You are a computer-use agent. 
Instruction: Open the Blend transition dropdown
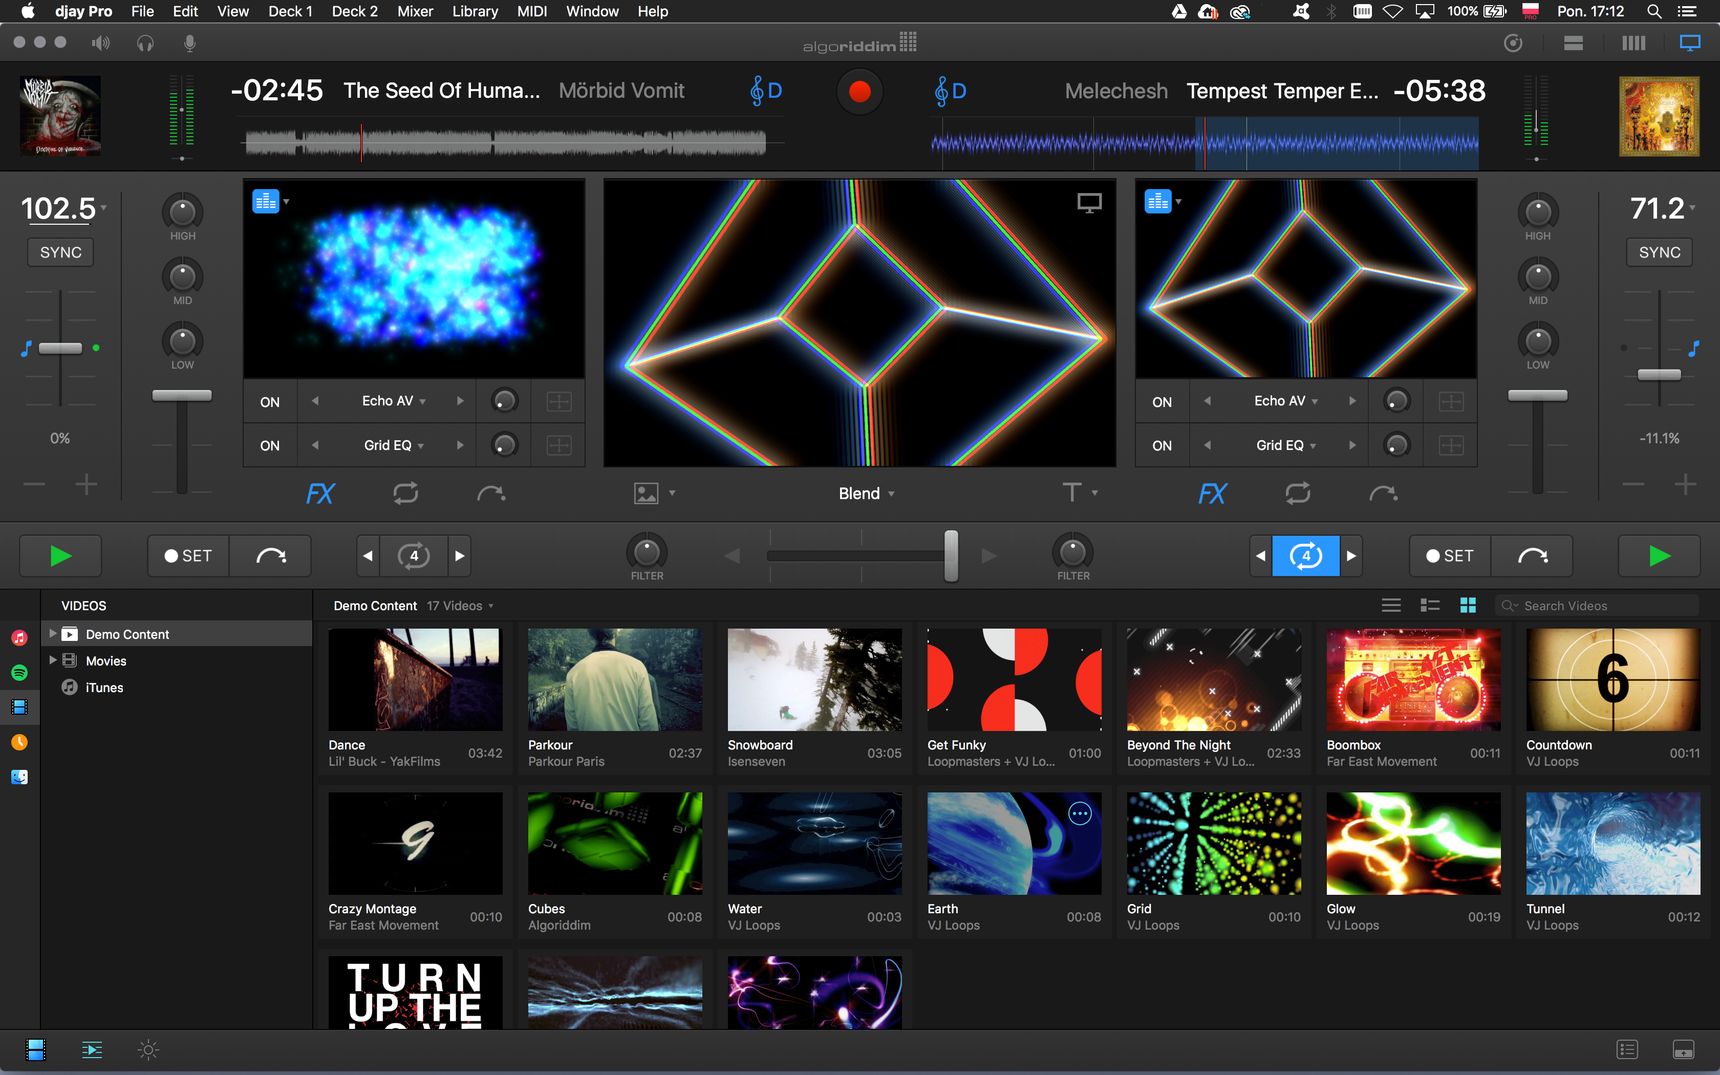coord(866,493)
